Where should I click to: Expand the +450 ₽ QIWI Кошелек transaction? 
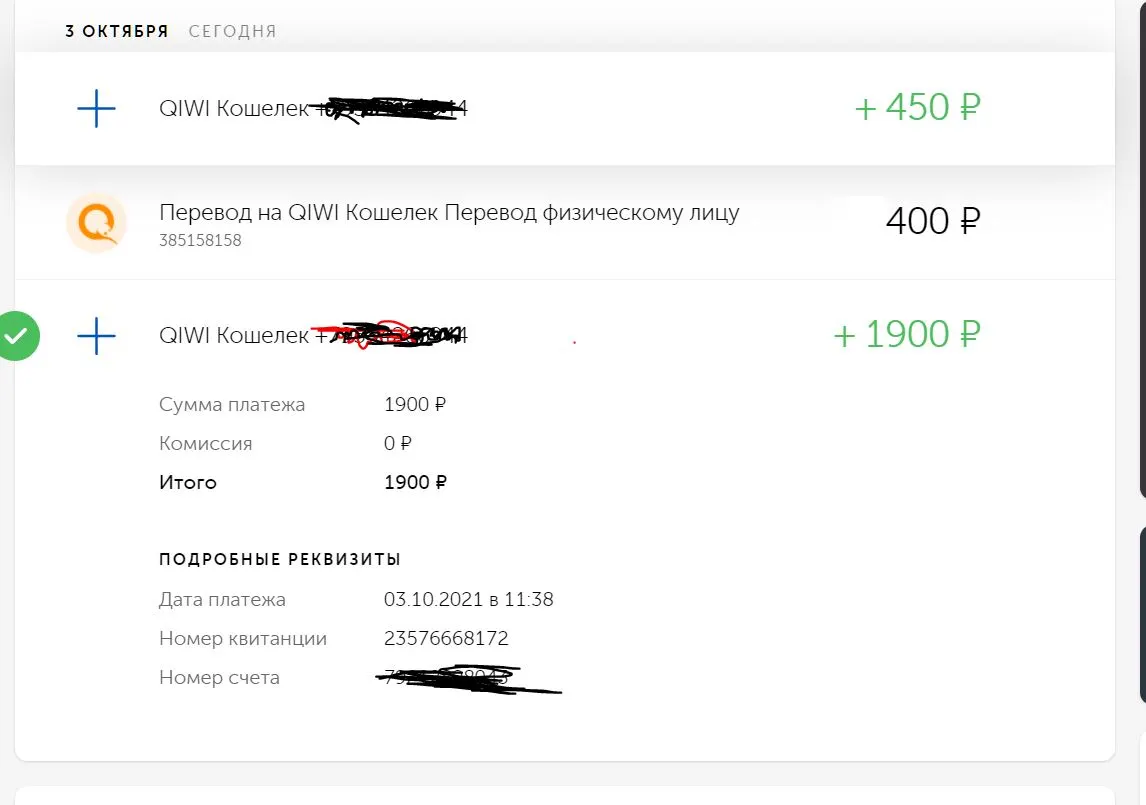564,108
